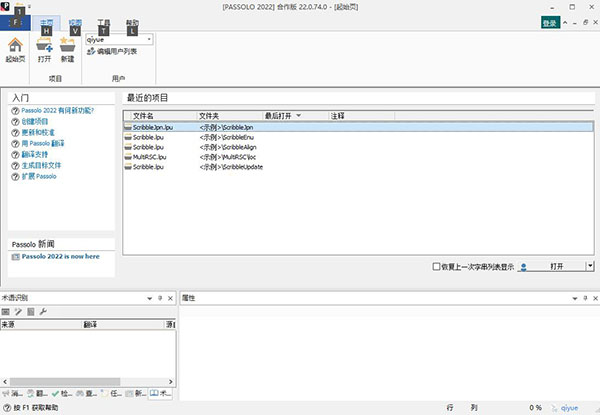Select Scribble.lpu in ScribbleEnu folder
Viewport: 600px width, 415px height.
pyautogui.click(x=358, y=137)
